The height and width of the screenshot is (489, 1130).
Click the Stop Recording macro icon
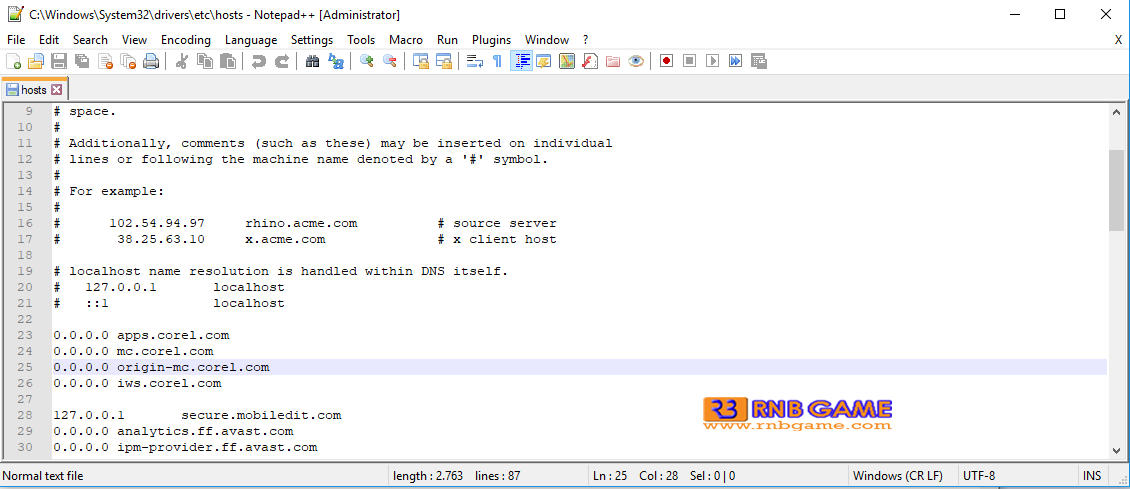click(690, 61)
